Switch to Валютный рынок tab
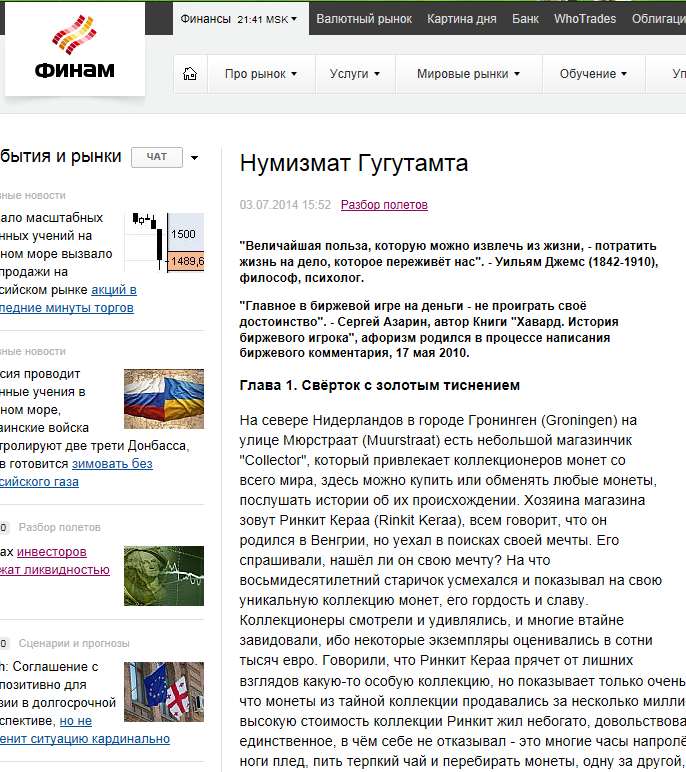The image size is (686, 772). [362, 18]
